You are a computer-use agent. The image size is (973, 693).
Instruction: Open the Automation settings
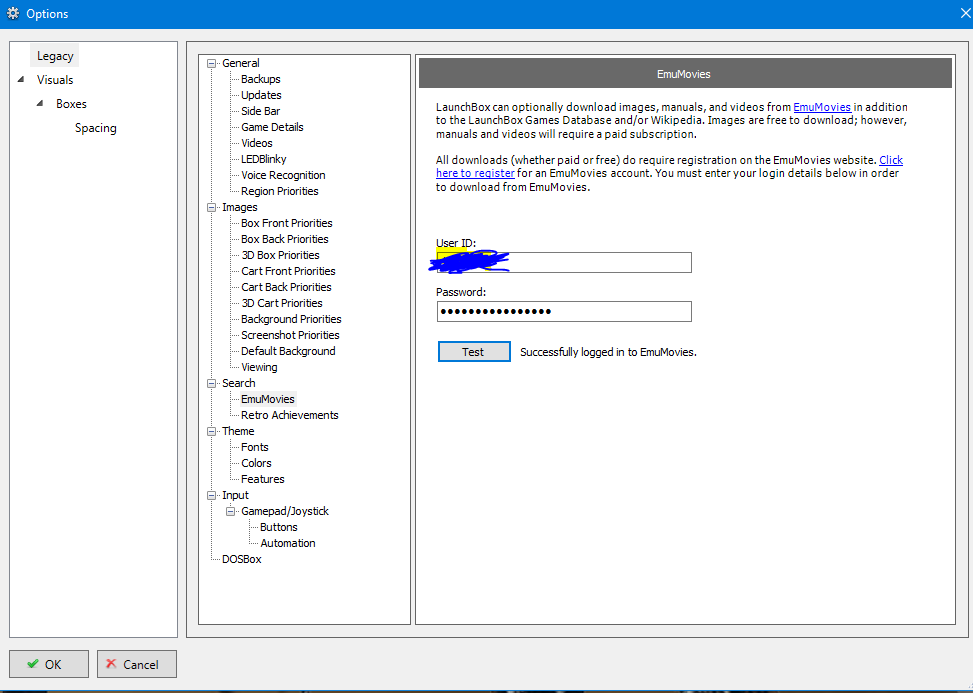[287, 543]
